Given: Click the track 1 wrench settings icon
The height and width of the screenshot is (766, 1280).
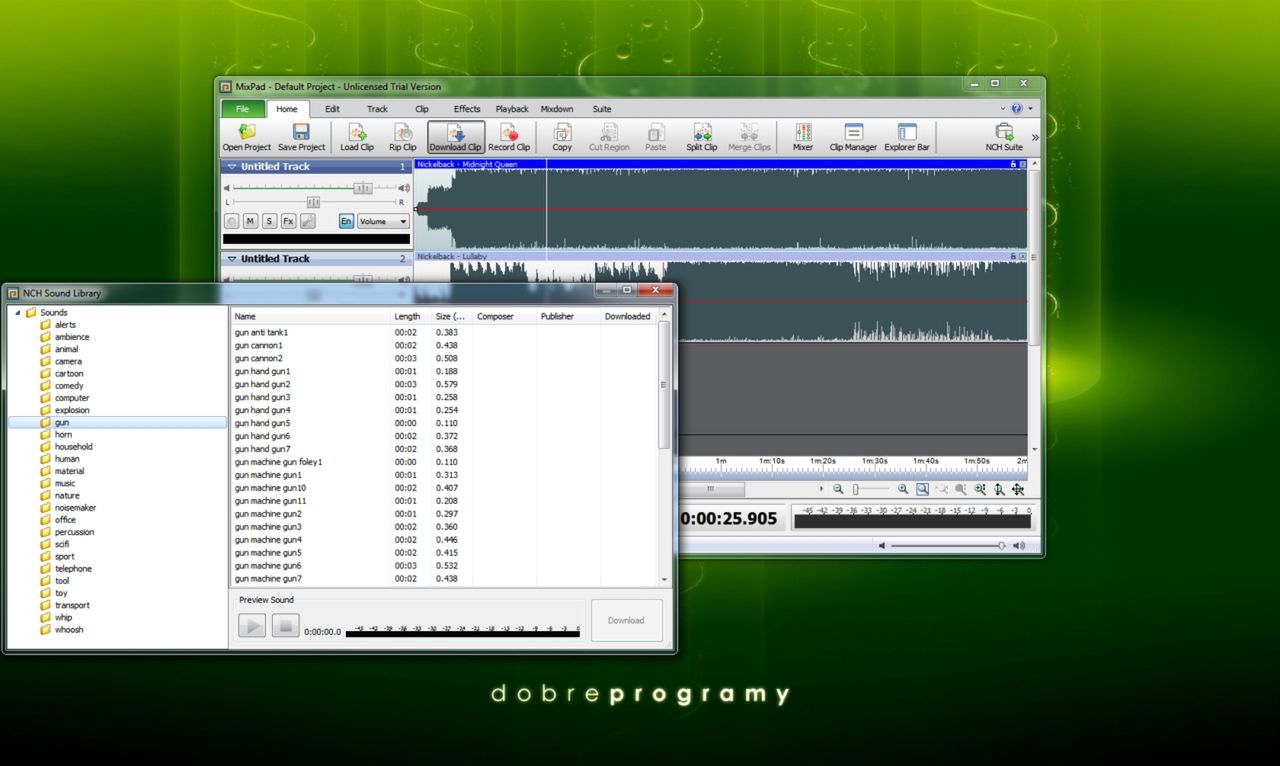Looking at the screenshot, I should point(308,221).
